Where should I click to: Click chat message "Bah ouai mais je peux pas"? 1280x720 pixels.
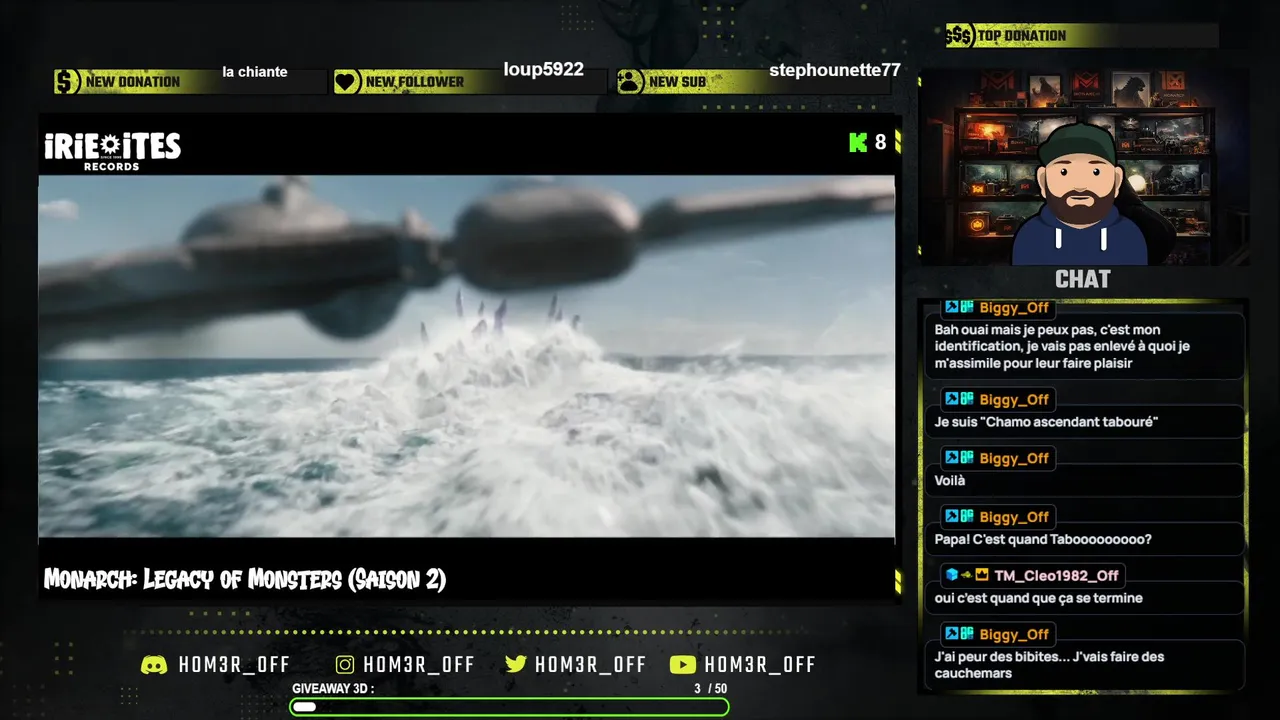pos(1062,346)
